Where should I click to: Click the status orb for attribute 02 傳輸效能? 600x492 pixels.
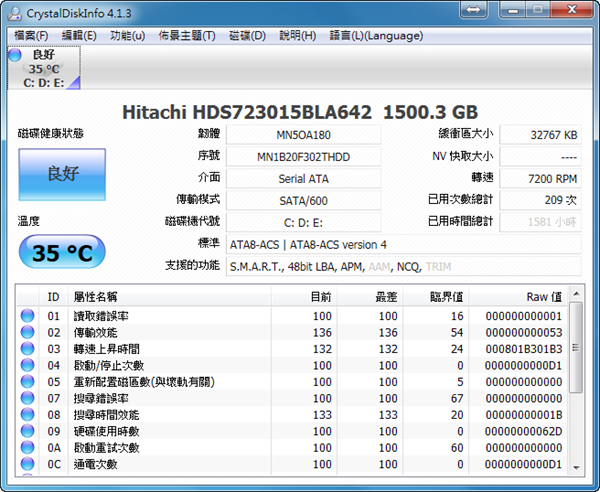point(27,332)
